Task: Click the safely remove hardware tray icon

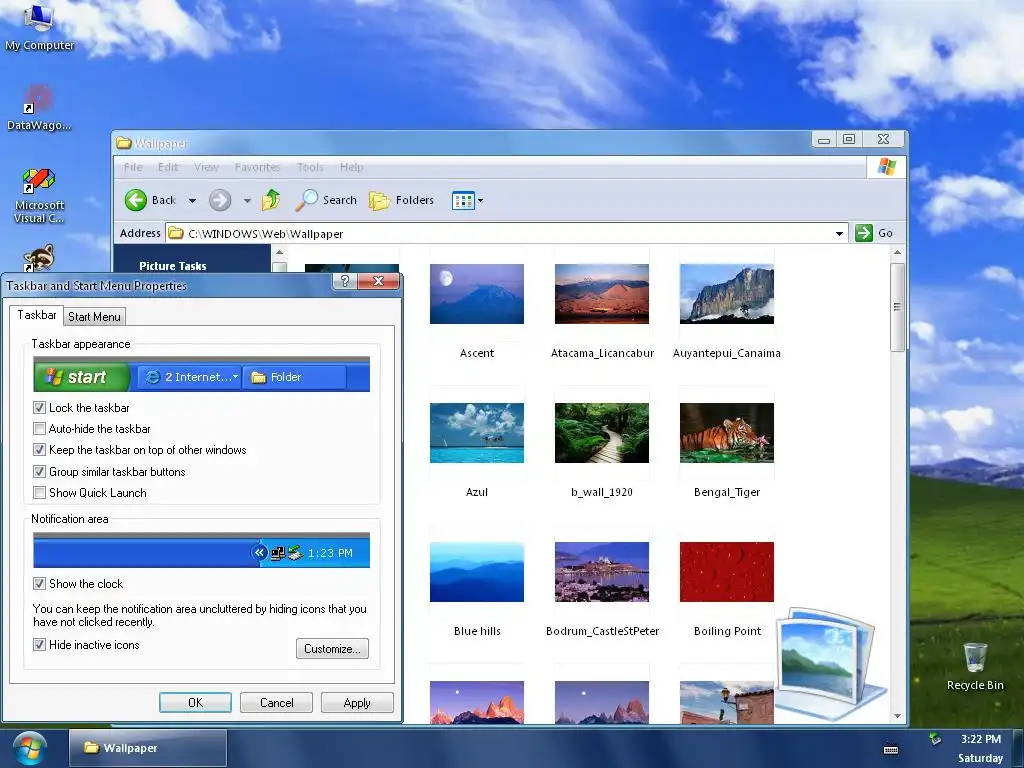Action: (x=935, y=739)
